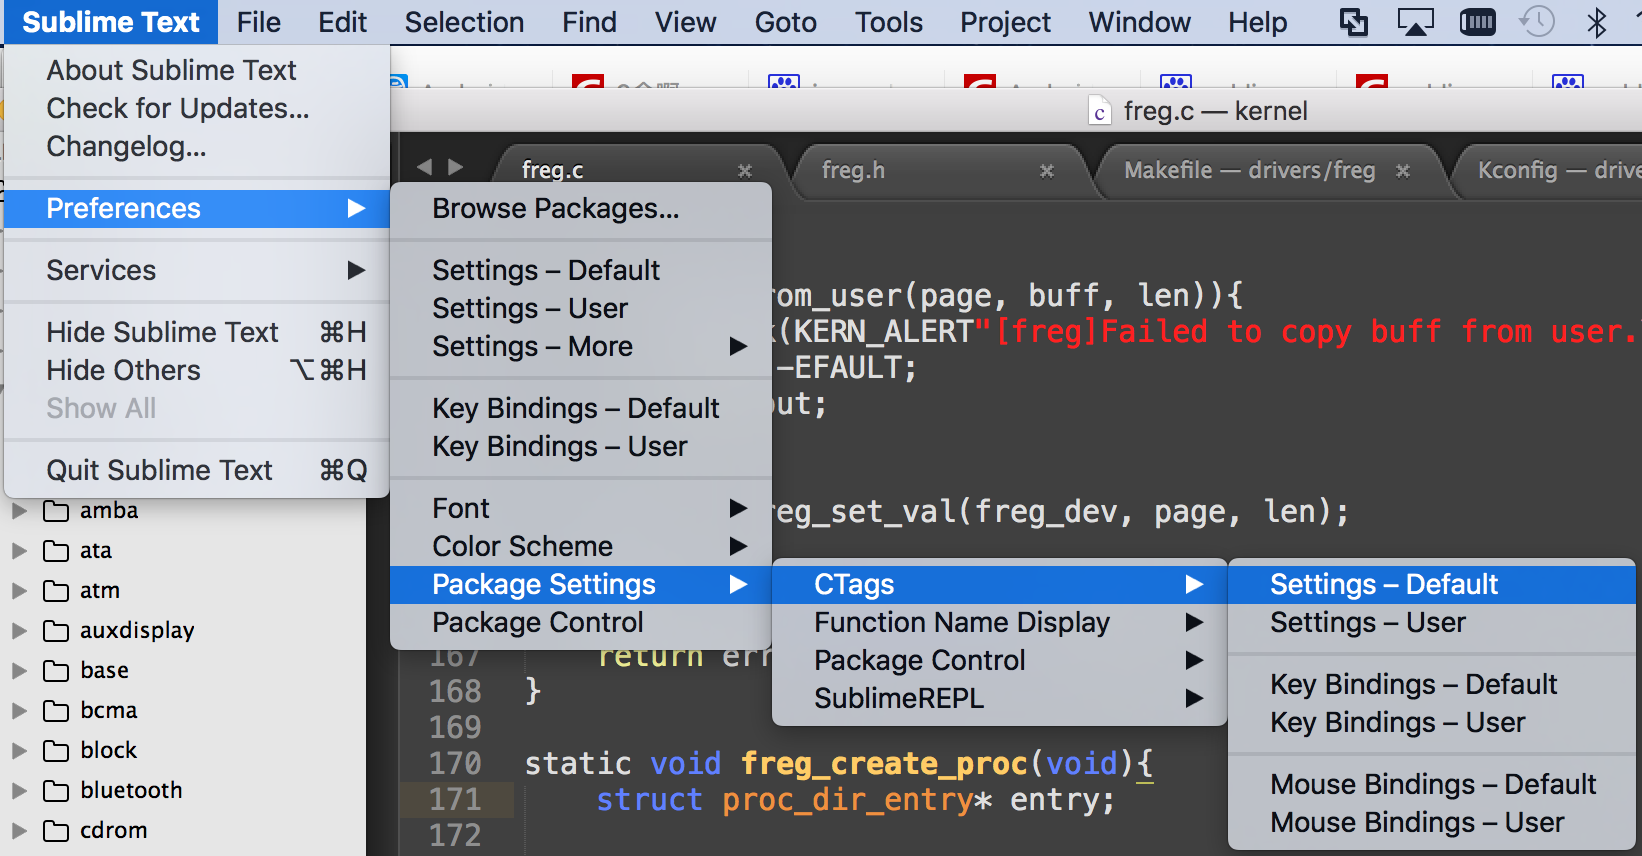Open CTags Mouse Bindings – User
Viewport: 1642px width, 856px height.
tap(1432, 822)
